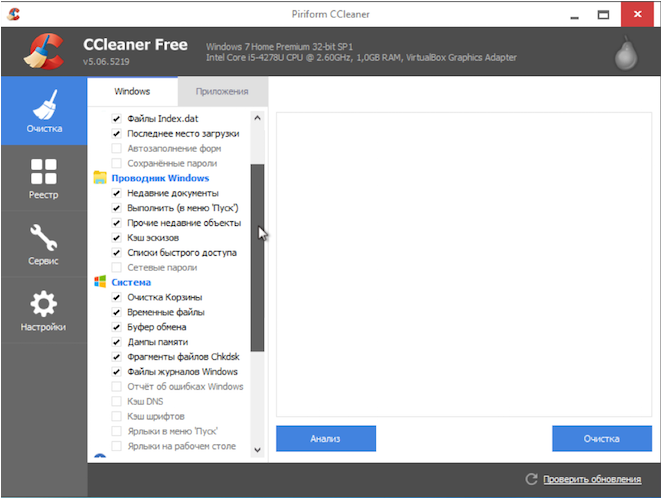Uncheck Последнее место загрузки
Viewport: 662px width, 499px height.
(x=117, y=133)
